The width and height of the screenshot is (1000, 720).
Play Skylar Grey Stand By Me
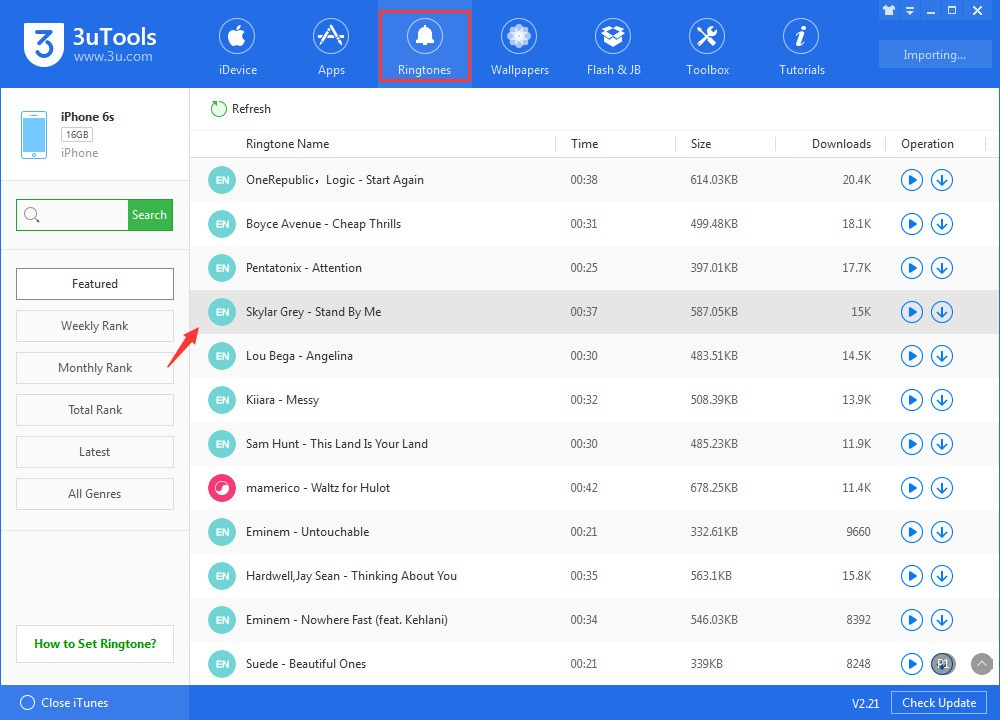911,312
